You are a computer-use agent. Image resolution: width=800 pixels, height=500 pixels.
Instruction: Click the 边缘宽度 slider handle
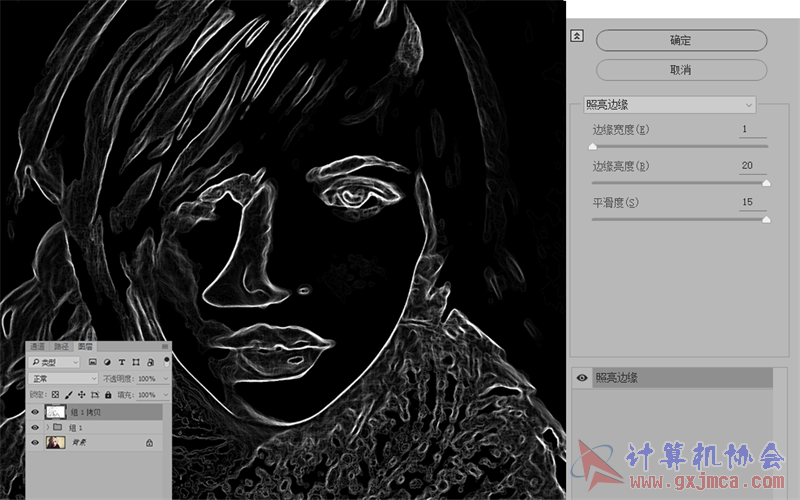592,147
